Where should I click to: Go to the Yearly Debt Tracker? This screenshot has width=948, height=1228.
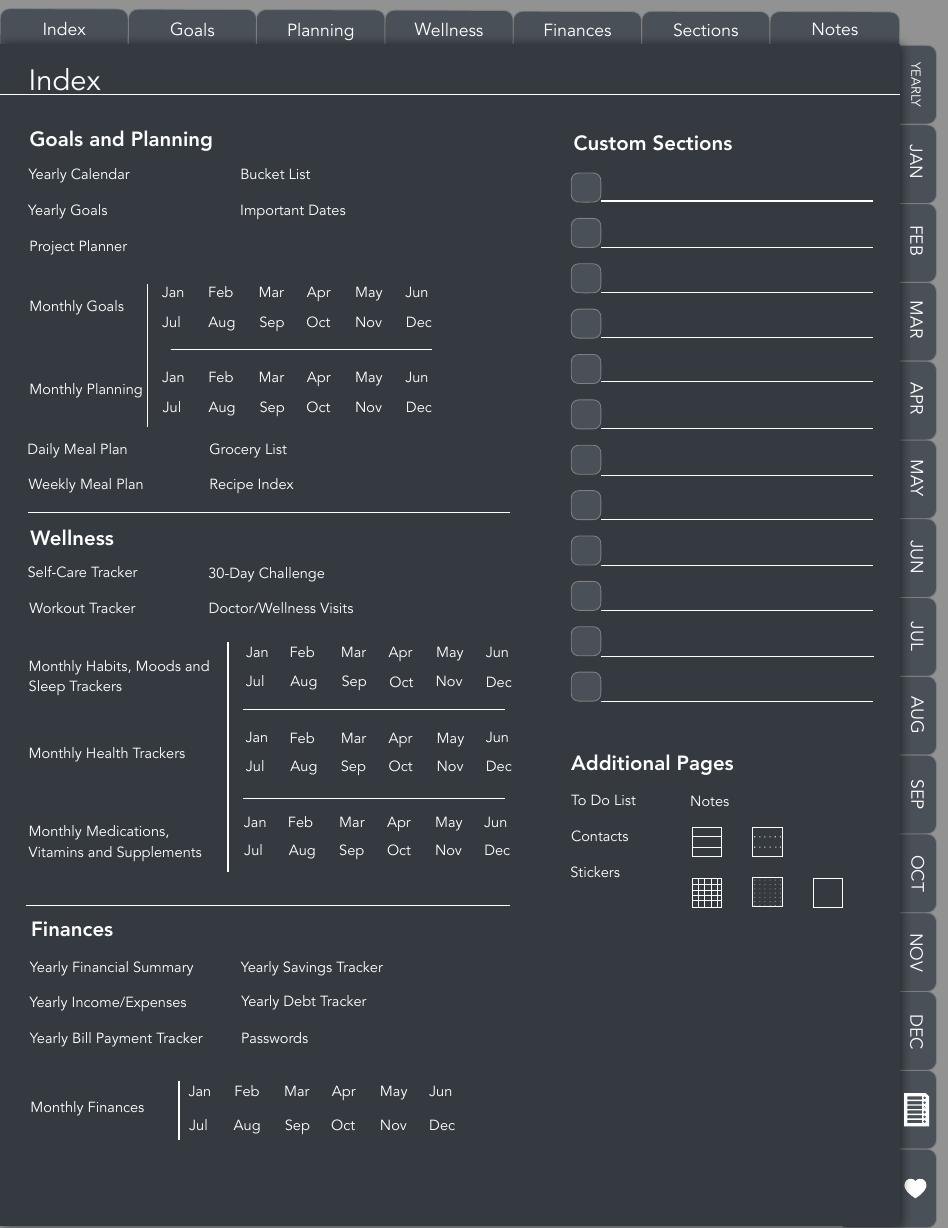[303, 1002]
